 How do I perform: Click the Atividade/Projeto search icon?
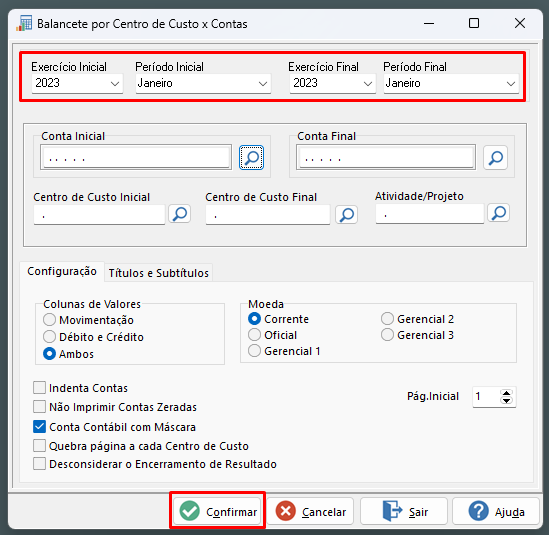(499, 213)
